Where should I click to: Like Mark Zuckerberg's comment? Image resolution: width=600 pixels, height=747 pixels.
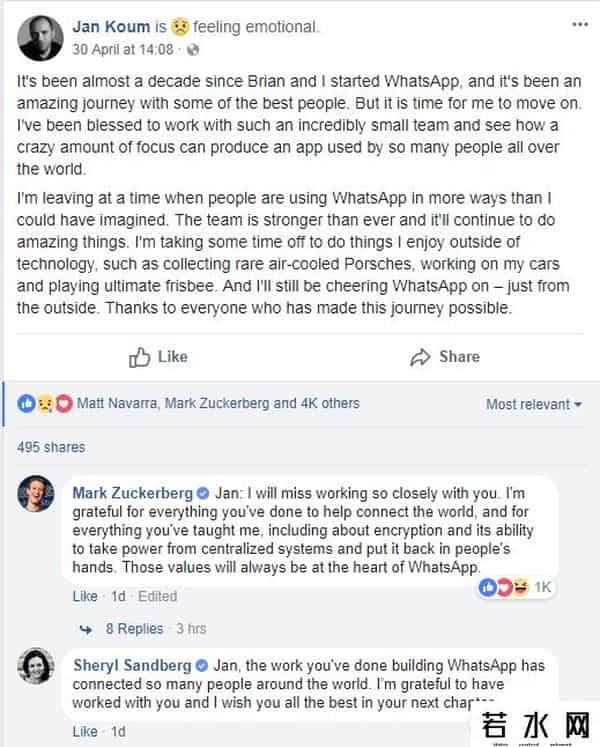click(x=85, y=596)
